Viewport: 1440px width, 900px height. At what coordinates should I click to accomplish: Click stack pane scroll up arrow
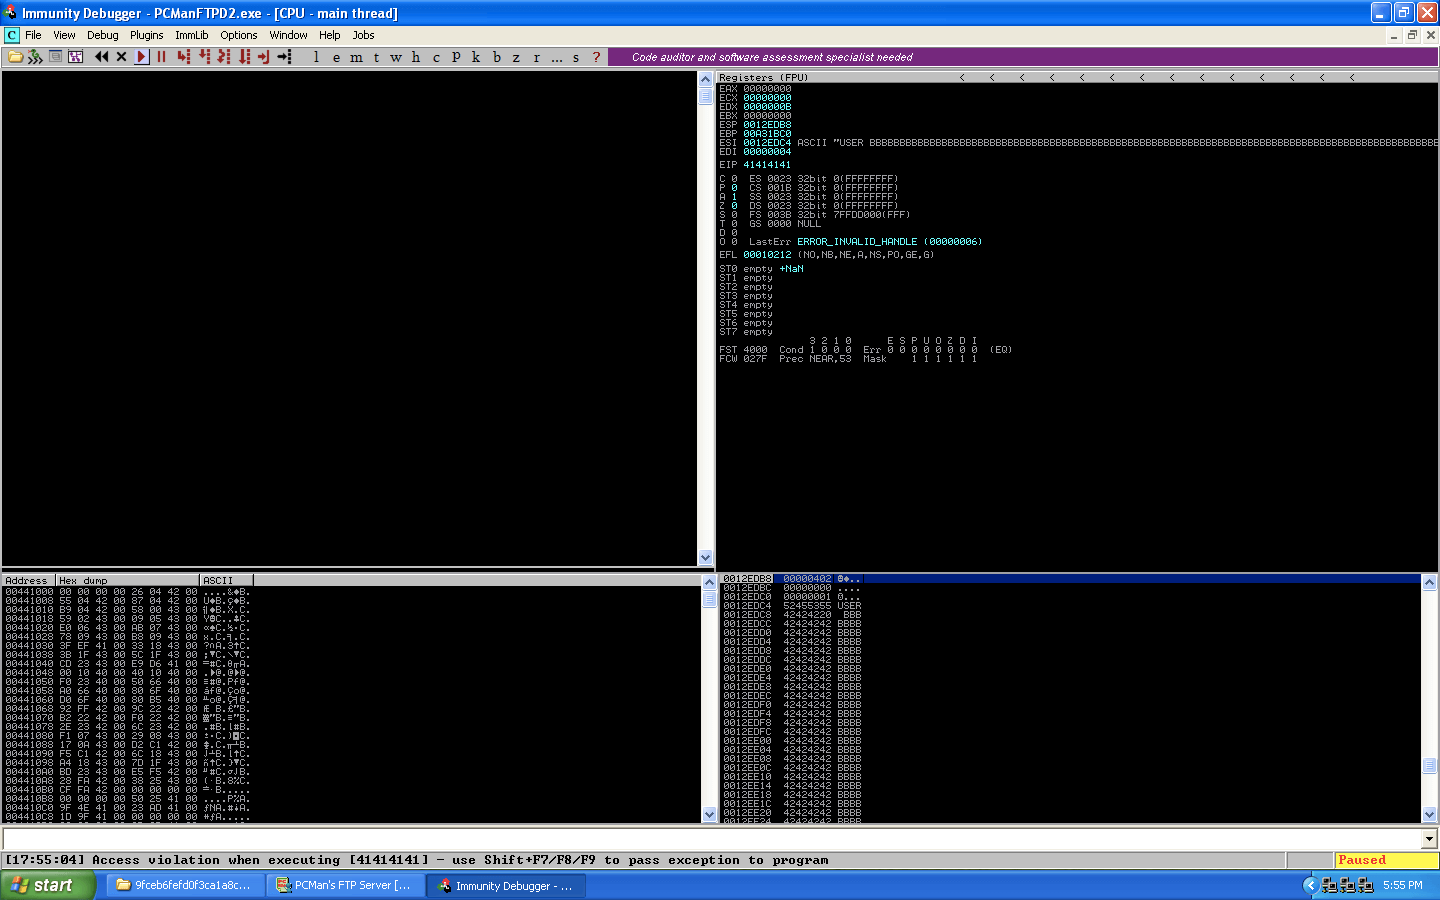pyautogui.click(x=1429, y=582)
